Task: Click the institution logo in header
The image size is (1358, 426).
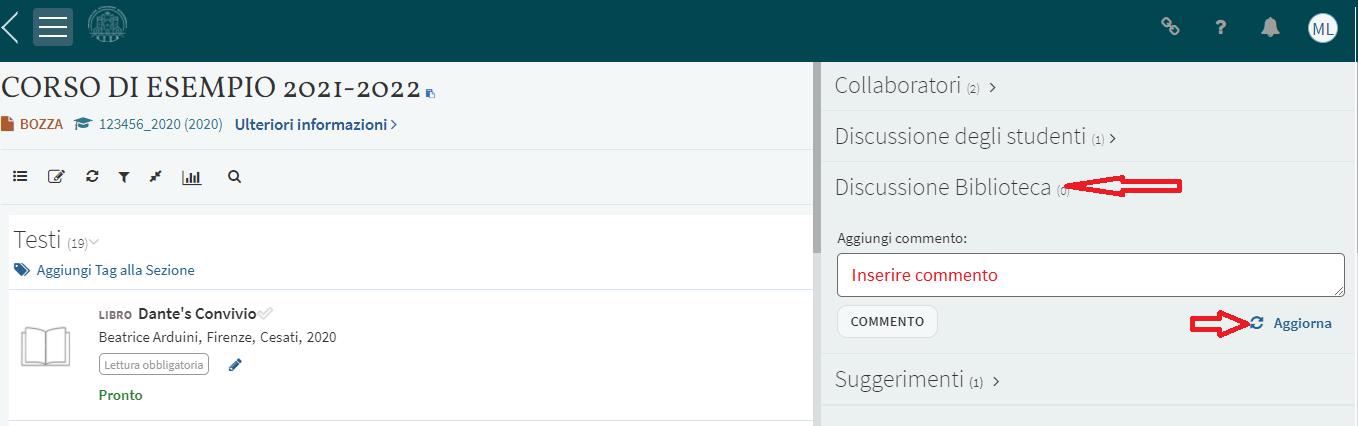Action: (x=108, y=25)
